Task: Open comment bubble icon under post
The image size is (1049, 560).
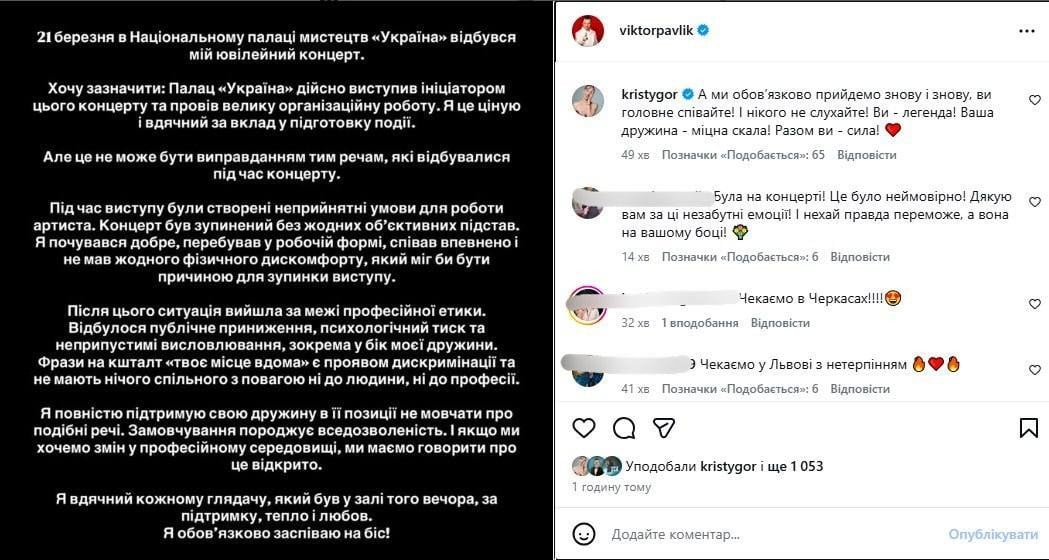Action: click(623, 428)
